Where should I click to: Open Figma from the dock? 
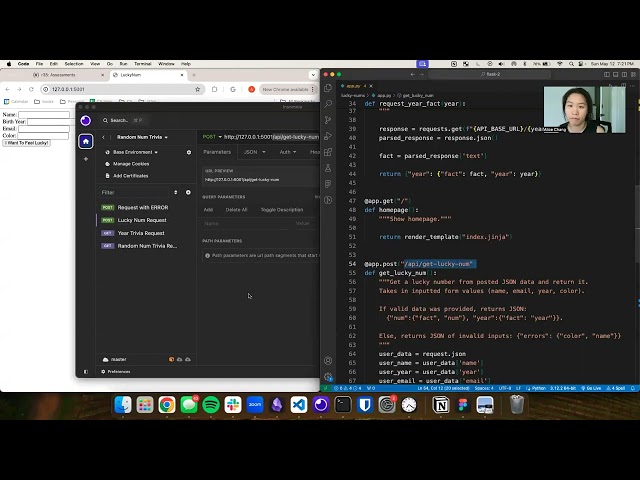click(x=463, y=405)
